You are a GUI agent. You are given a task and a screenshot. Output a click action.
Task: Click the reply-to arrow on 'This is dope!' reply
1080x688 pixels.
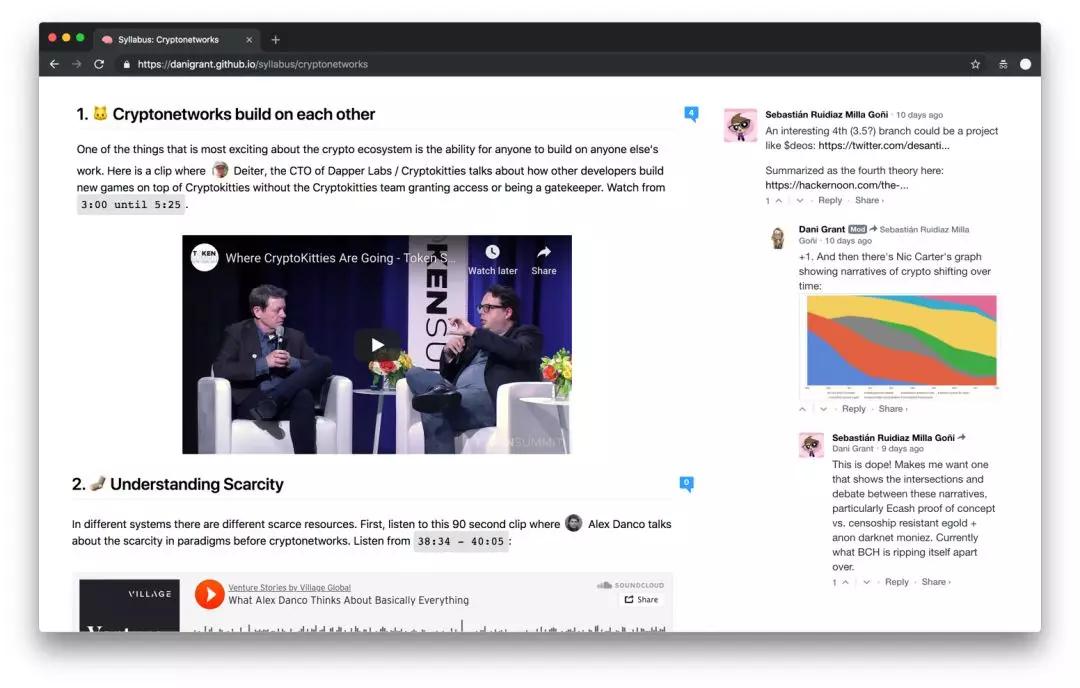(962, 437)
